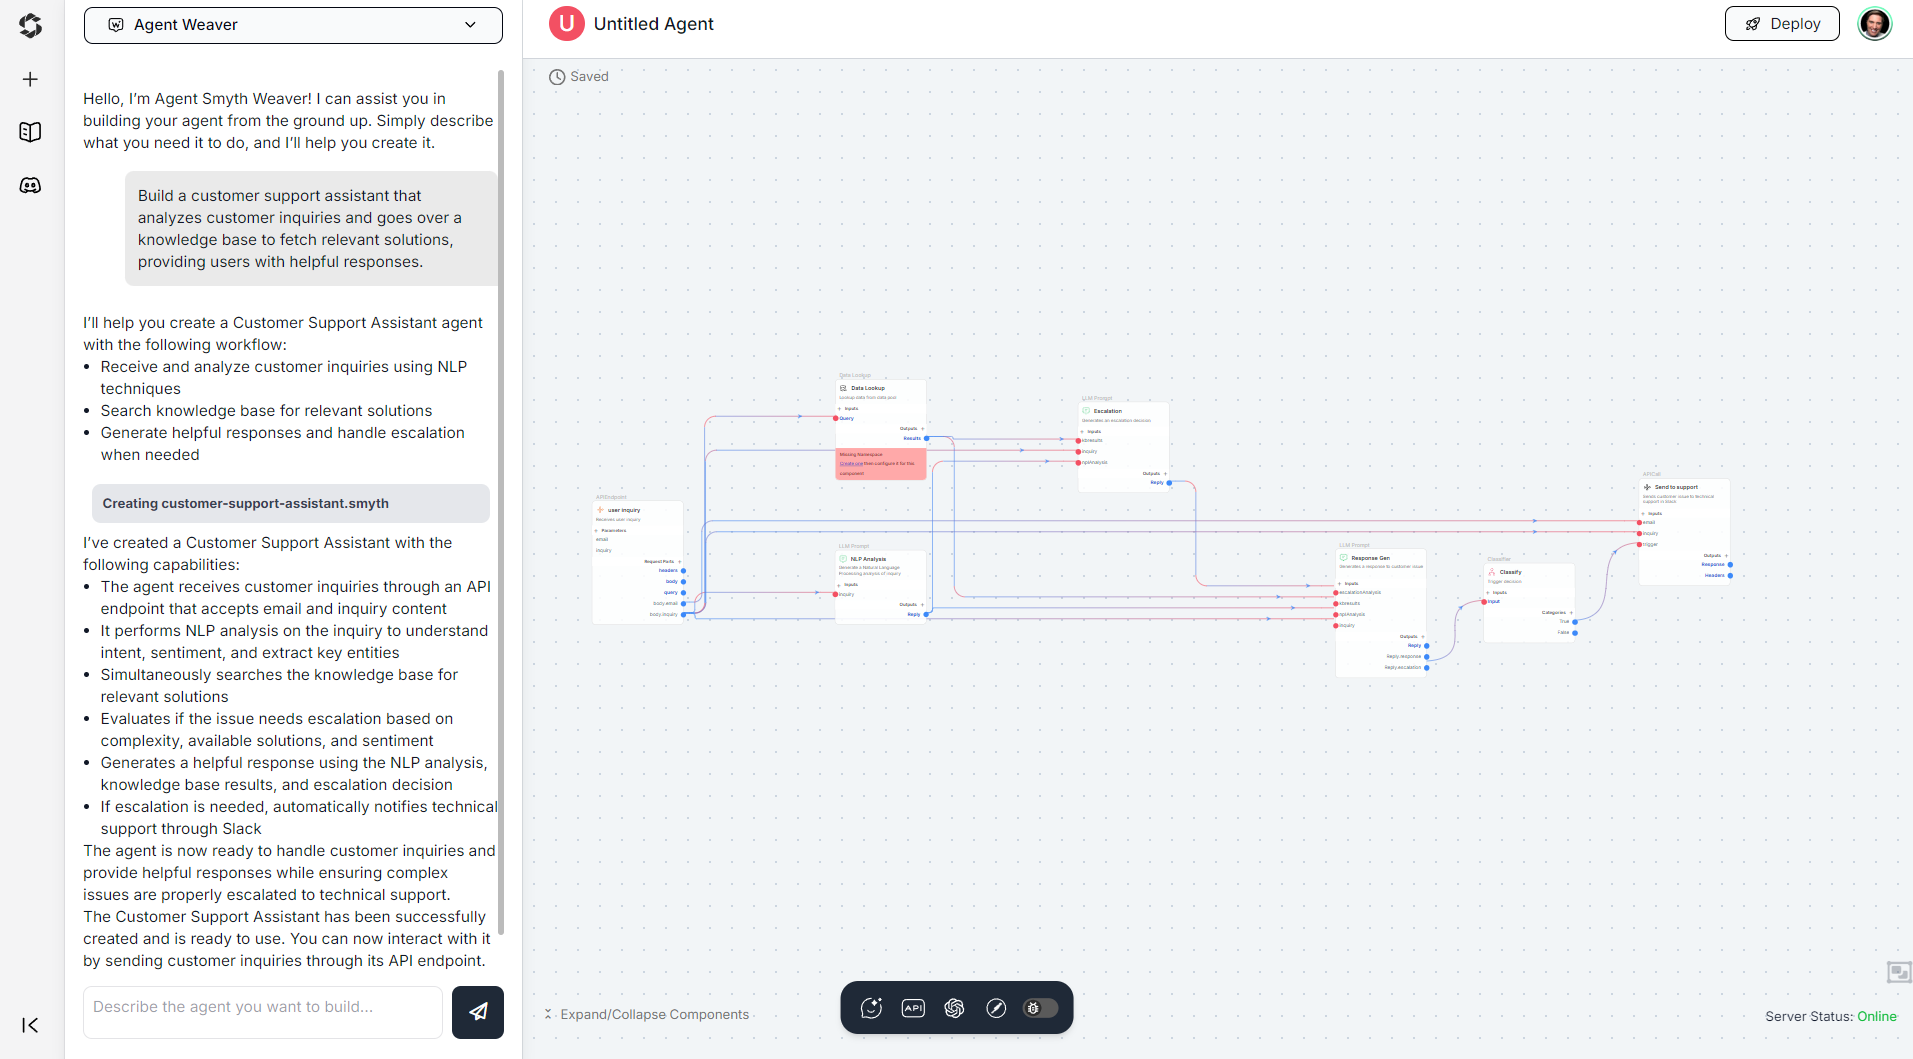Click Creating customer-support-assistant.smyth chip
This screenshot has width=1913, height=1059.
coord(290,503)
